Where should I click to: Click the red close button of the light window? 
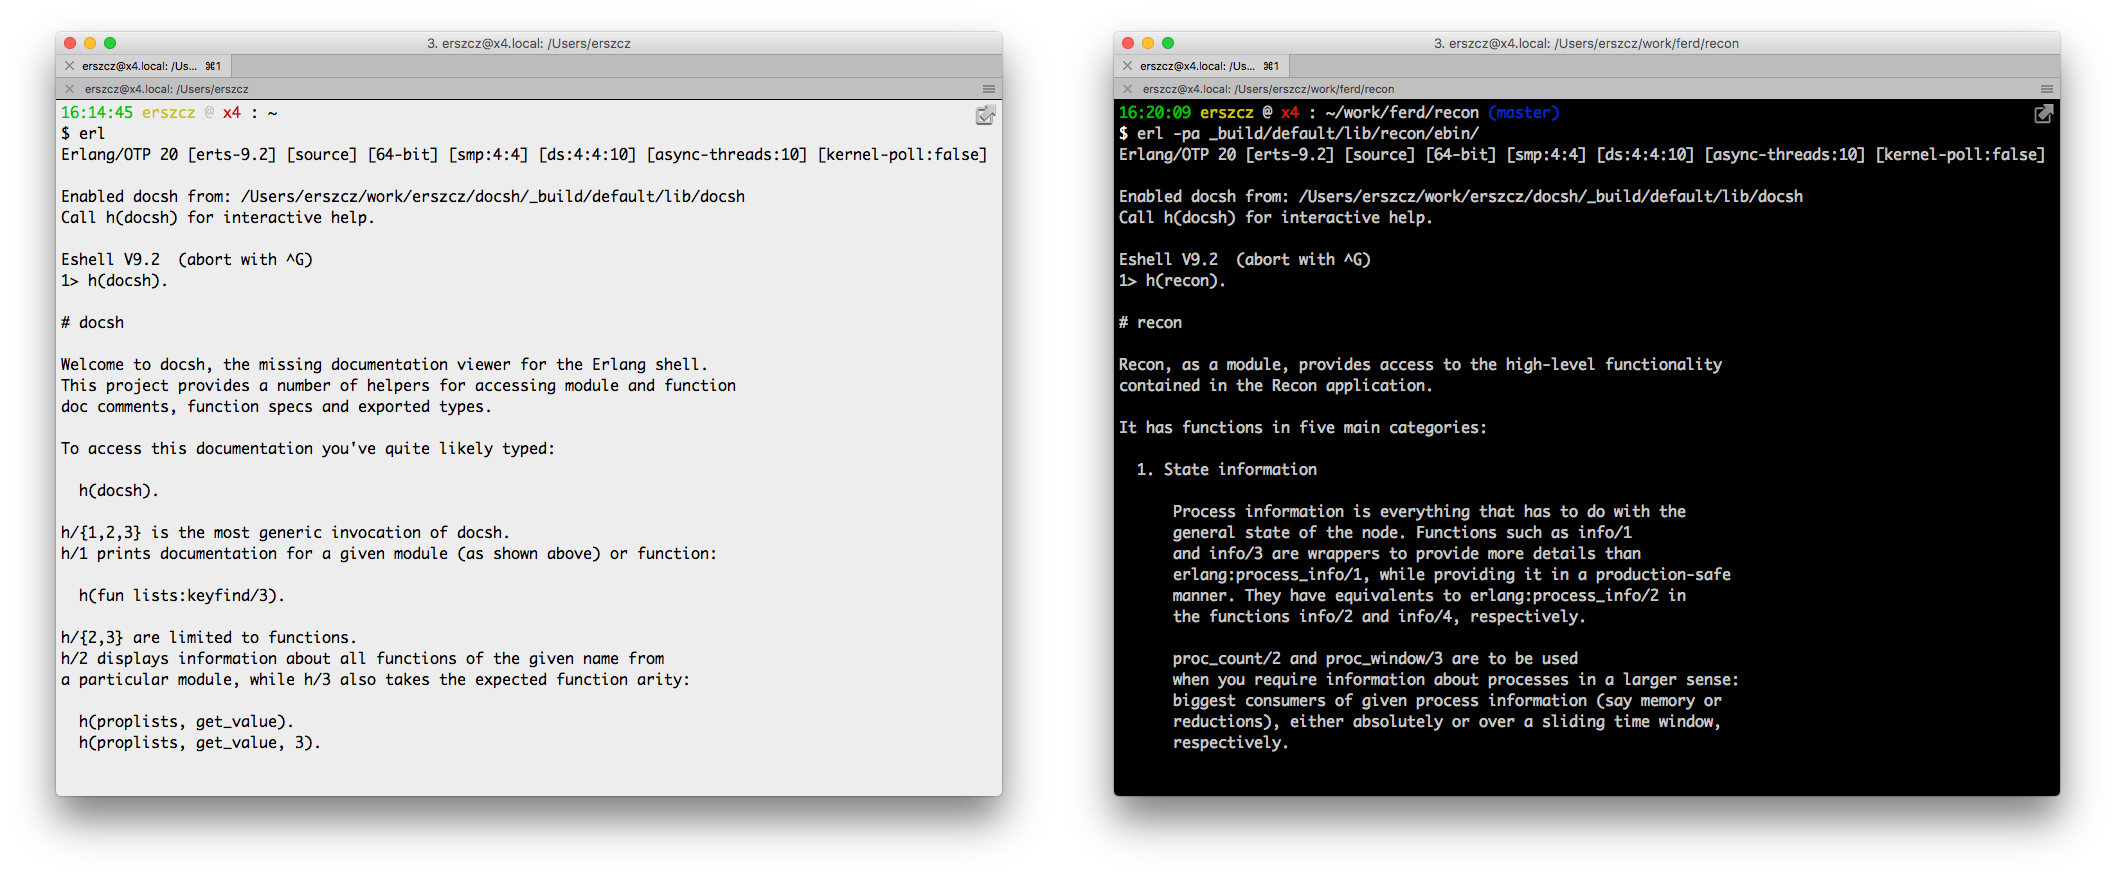(70, 43)
